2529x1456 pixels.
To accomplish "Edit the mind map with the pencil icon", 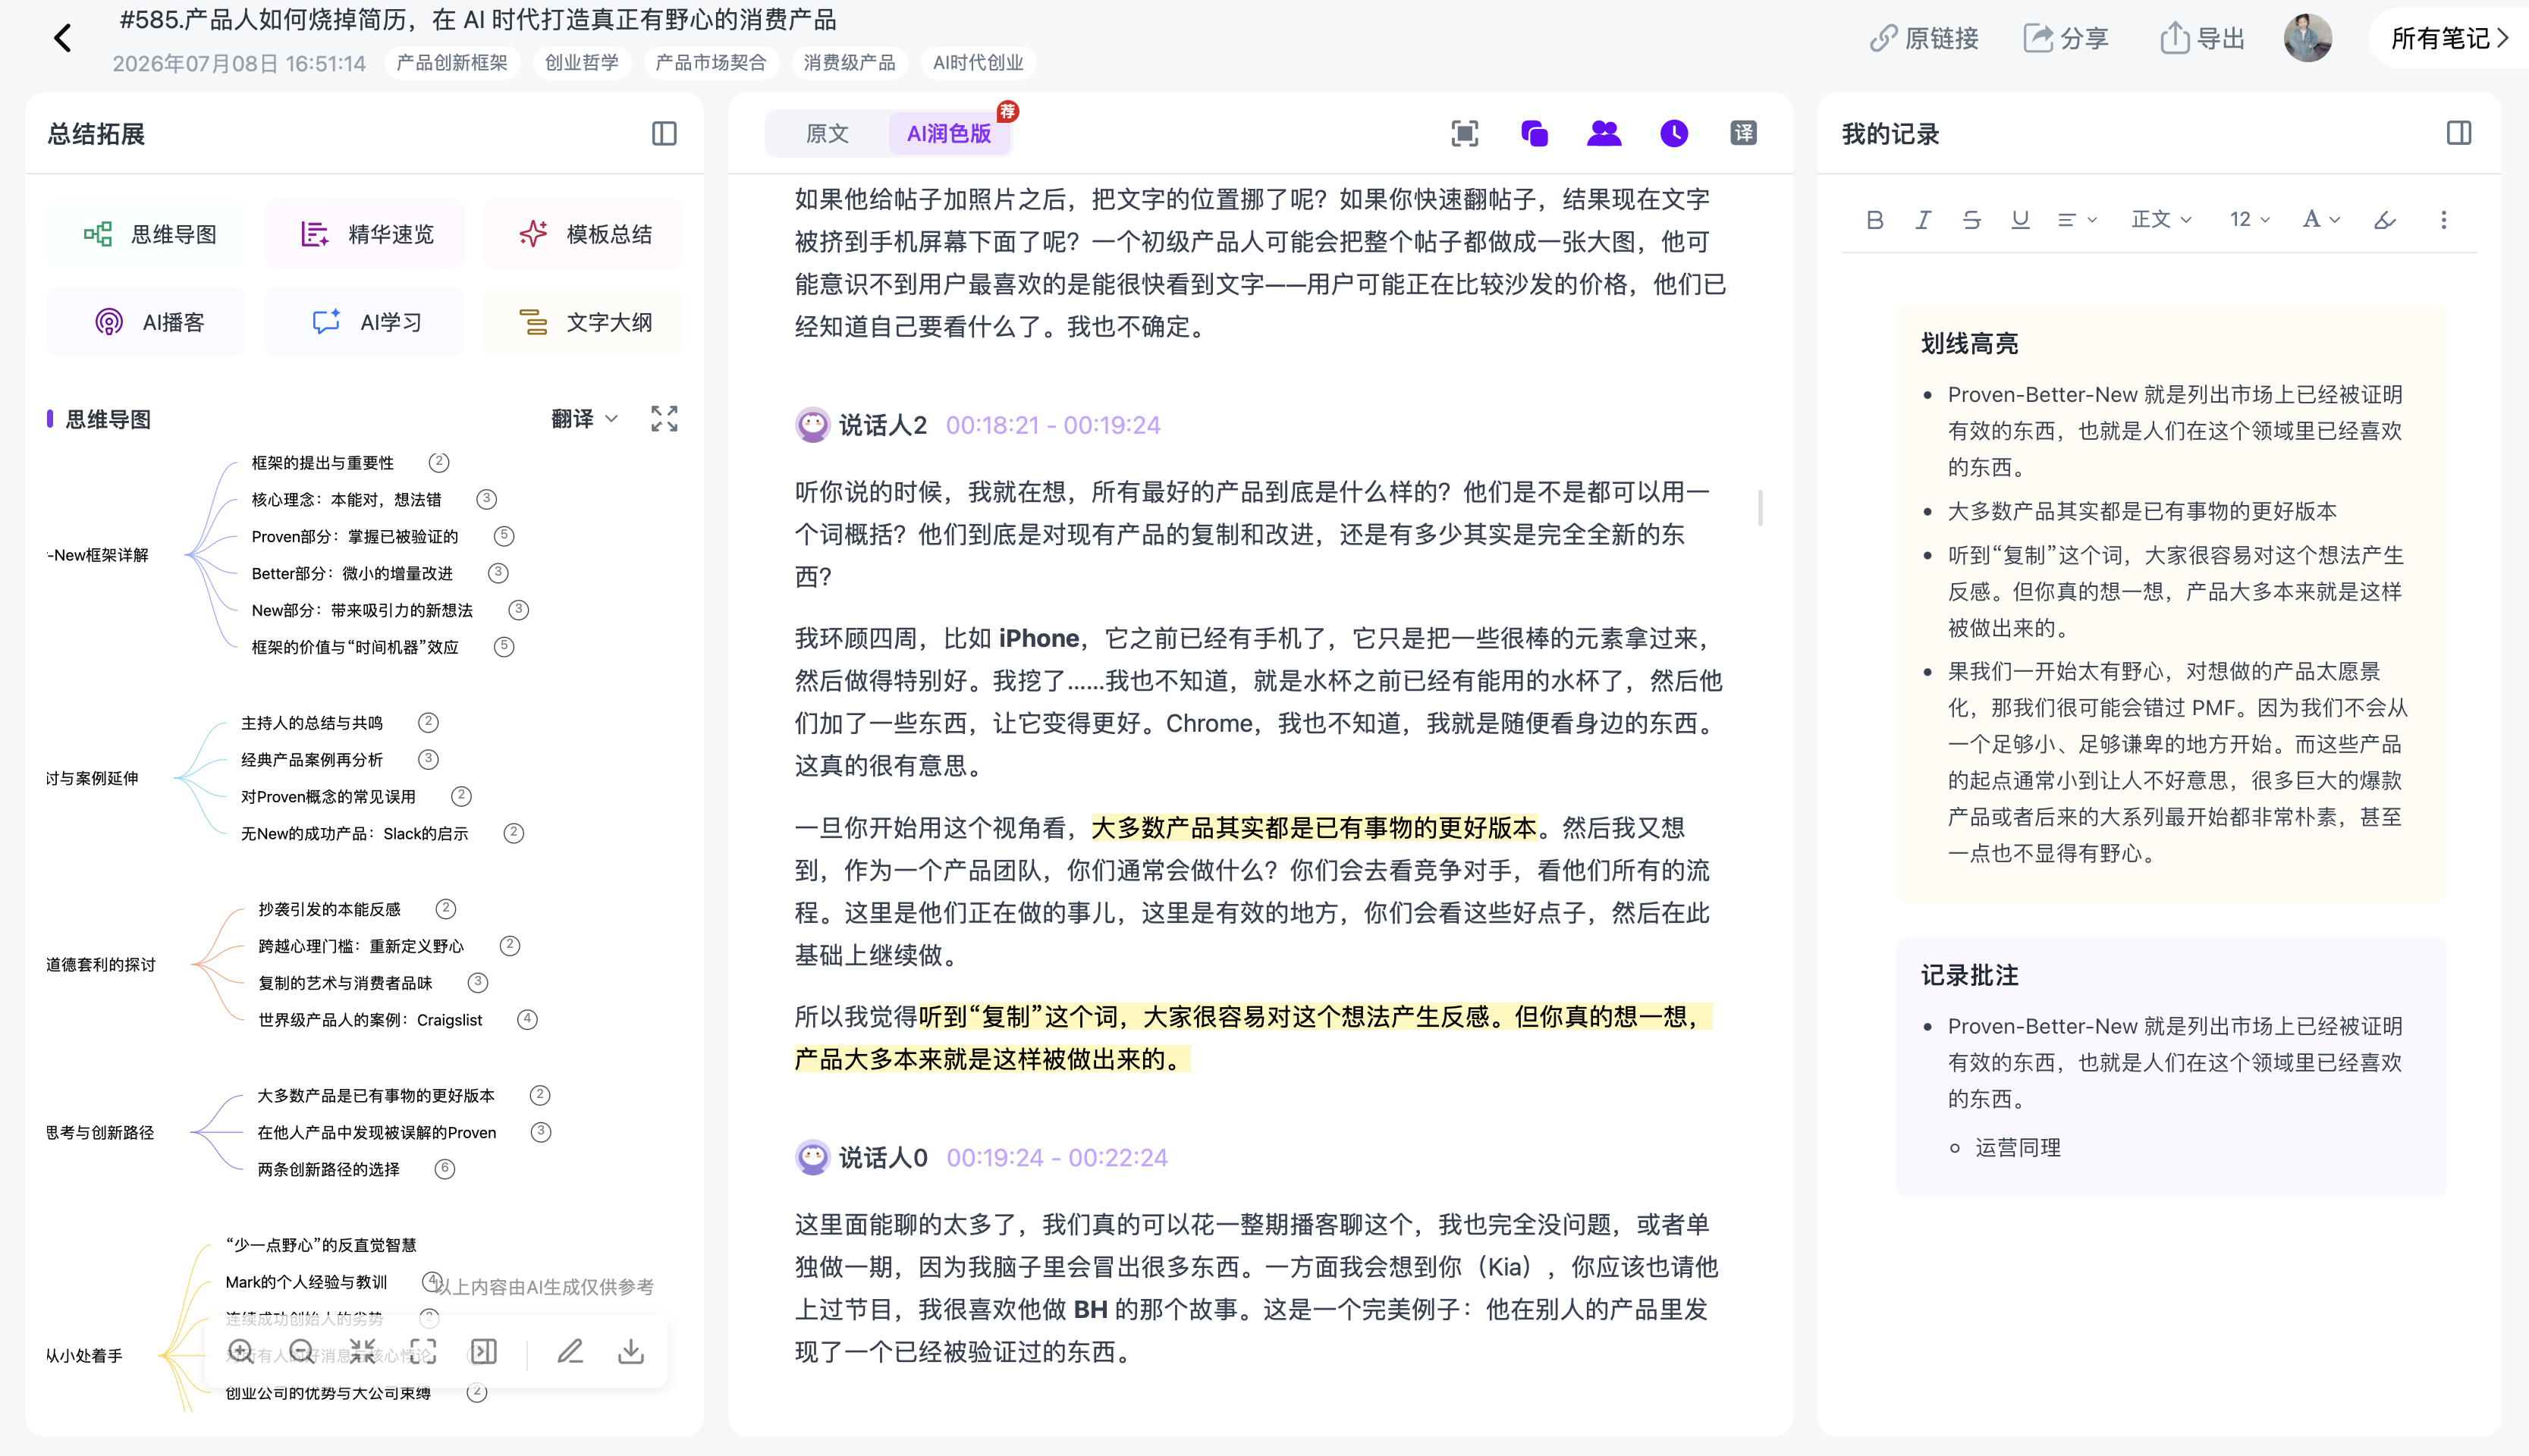I will pos(570,1352).
